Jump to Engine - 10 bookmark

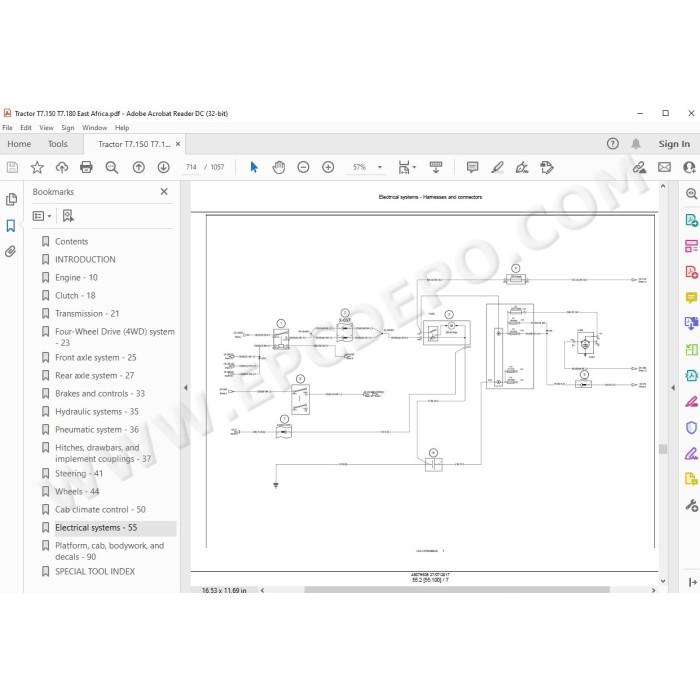click(x=76, y=278)
